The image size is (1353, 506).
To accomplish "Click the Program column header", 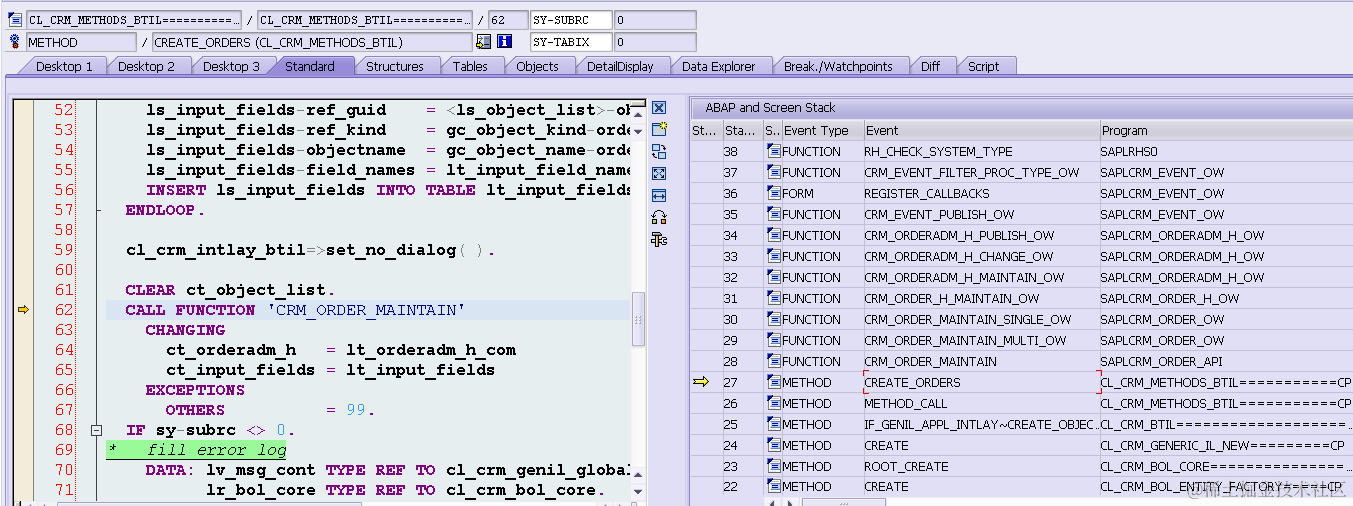I will pos(1225,130).
